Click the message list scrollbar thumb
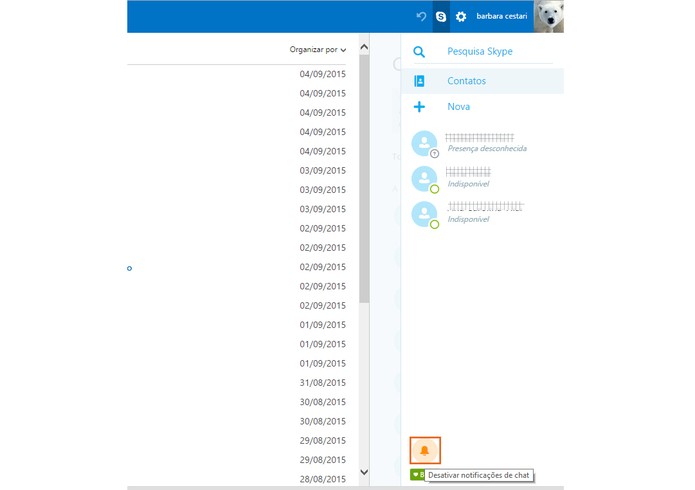This screenshot has width=695, height=490. 364,178
